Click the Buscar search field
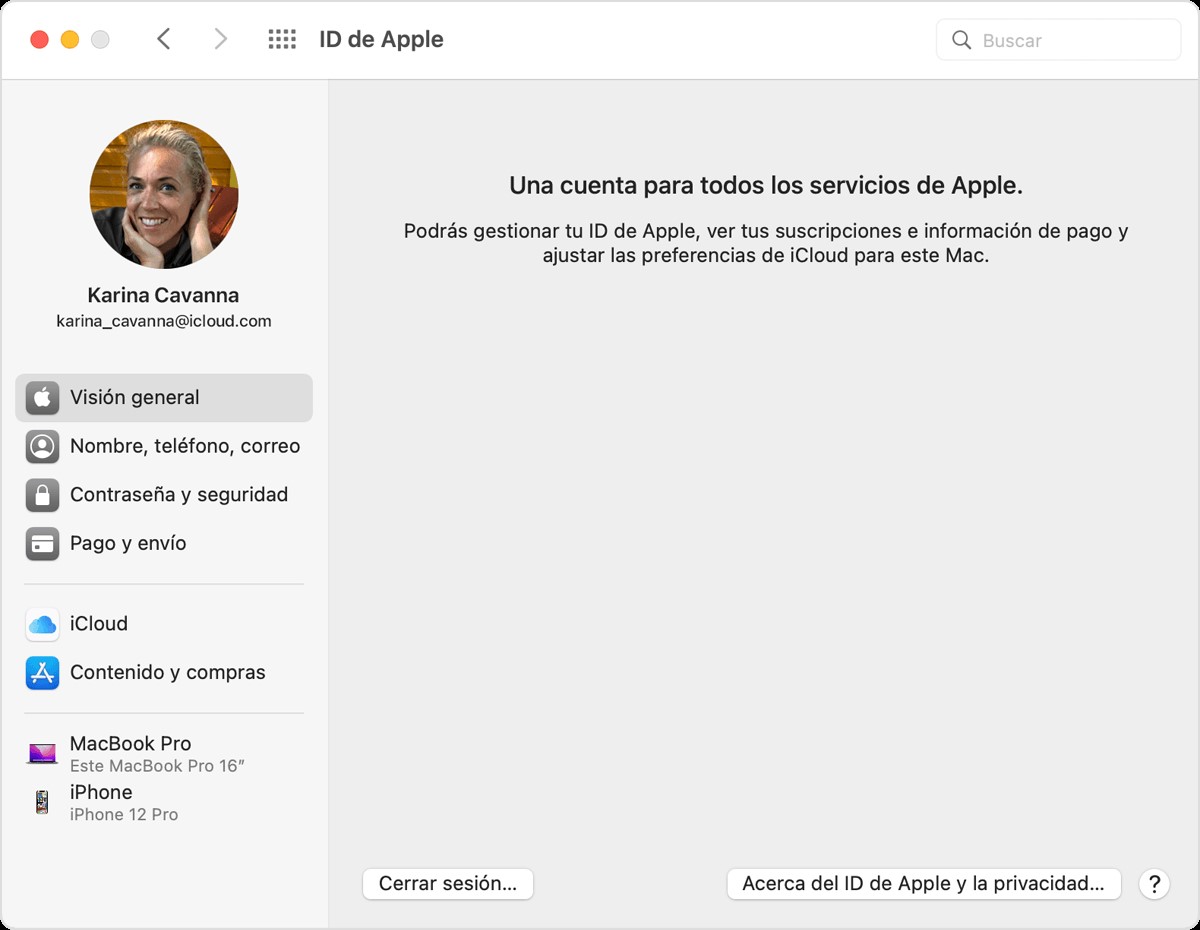 click(1059, 40)
